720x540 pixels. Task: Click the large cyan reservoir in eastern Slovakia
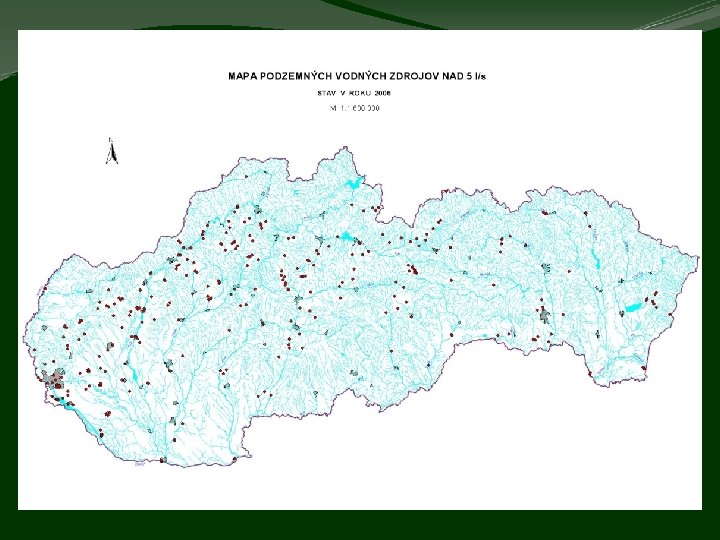tap(634, 308)
